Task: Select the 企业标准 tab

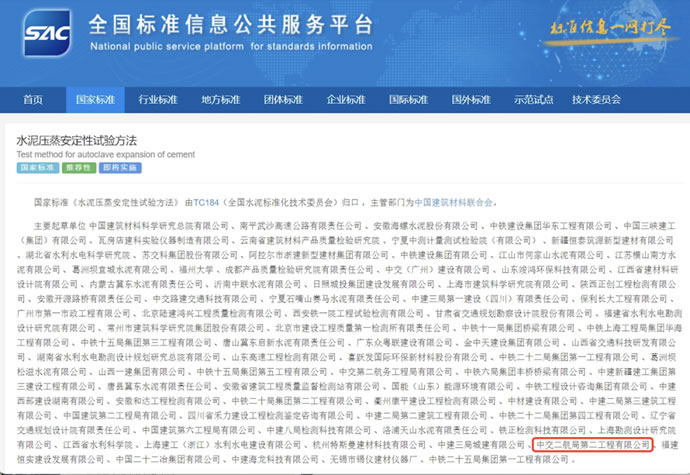Action: coord(346,100)
